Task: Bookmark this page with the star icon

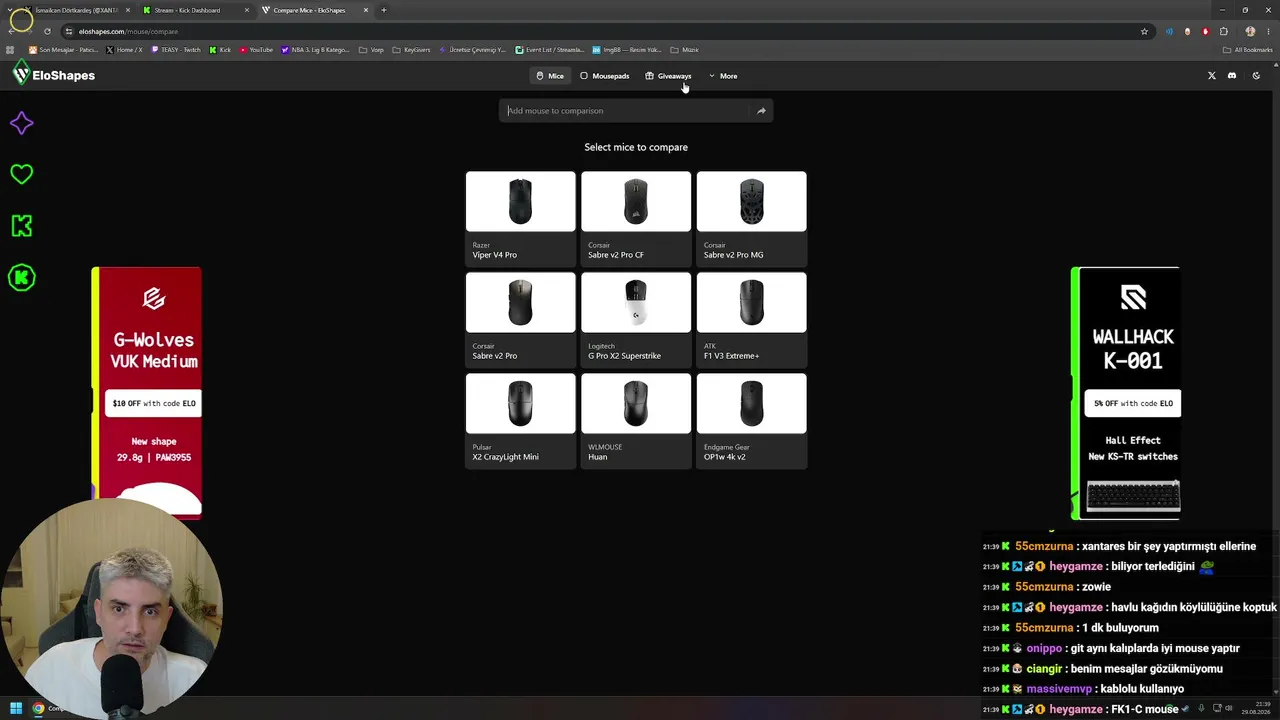Action: pyautogui.click(x=1144, y=31)
